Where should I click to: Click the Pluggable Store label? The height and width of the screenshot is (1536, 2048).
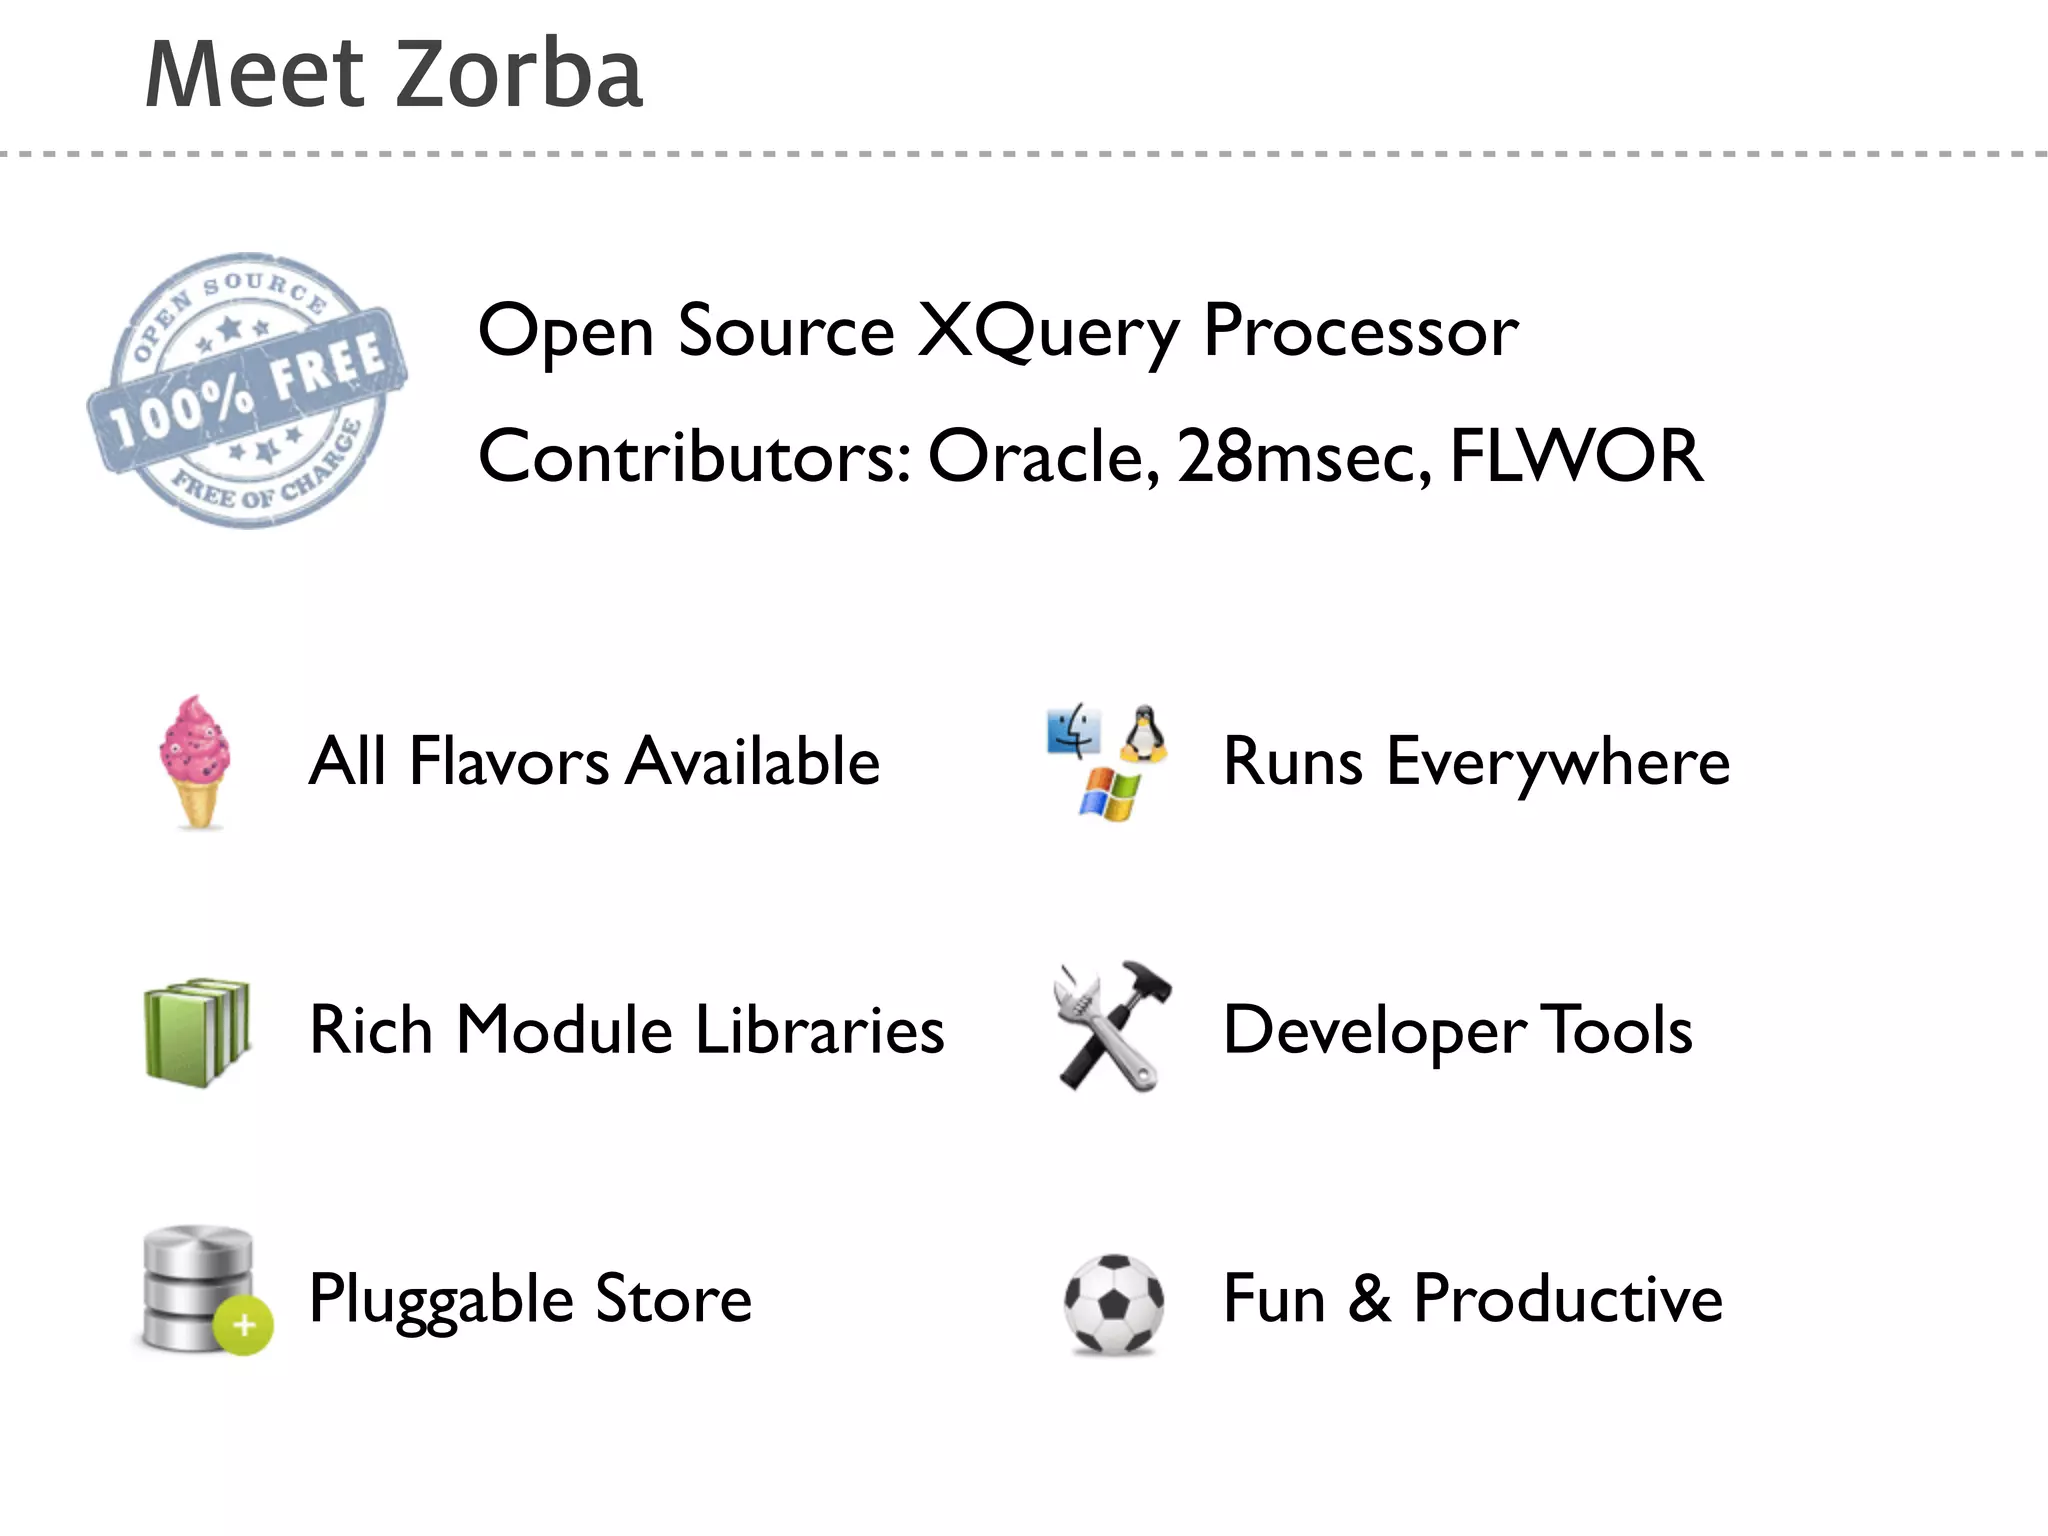531,1300
